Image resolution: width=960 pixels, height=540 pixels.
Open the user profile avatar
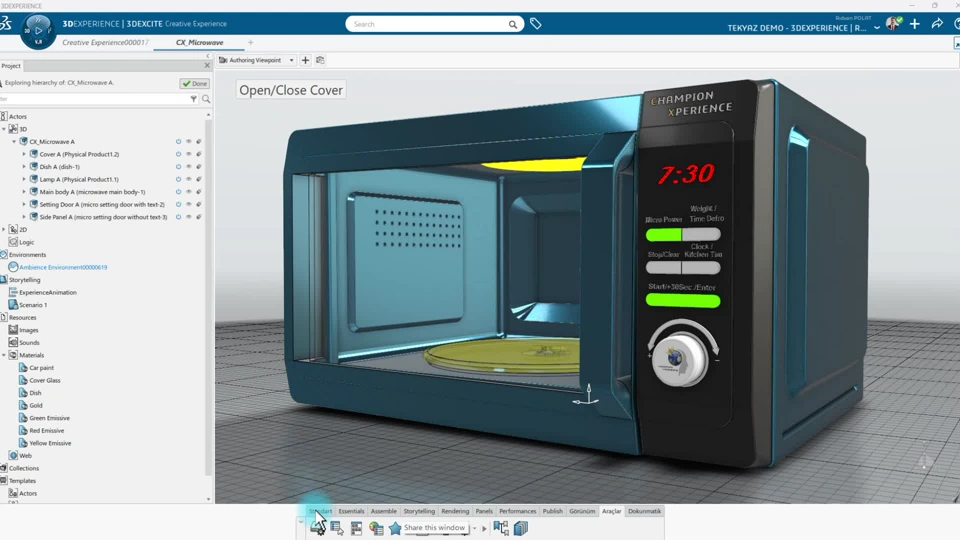pyautogui.click(x=893, y=24)
